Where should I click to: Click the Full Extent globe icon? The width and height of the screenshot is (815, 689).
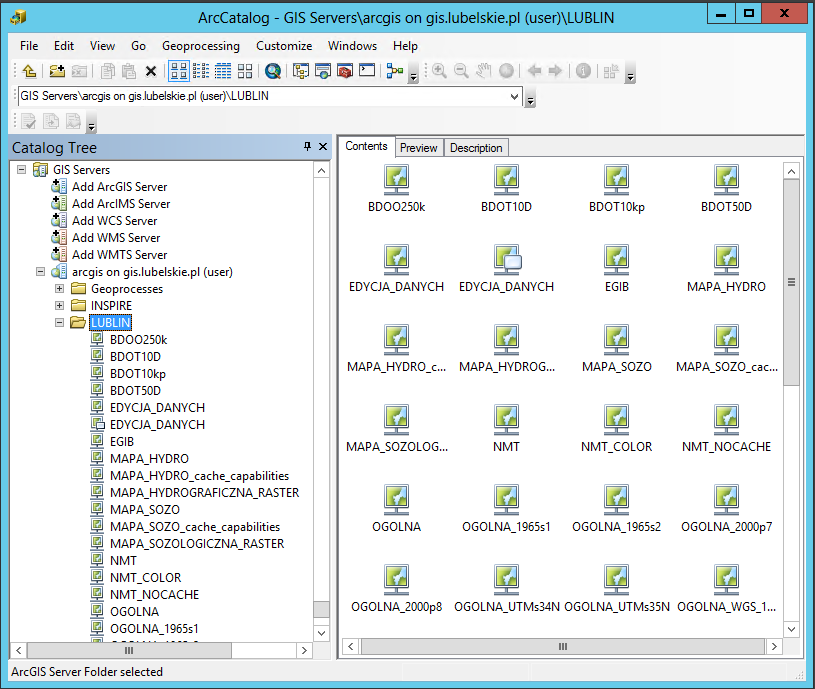506,71
